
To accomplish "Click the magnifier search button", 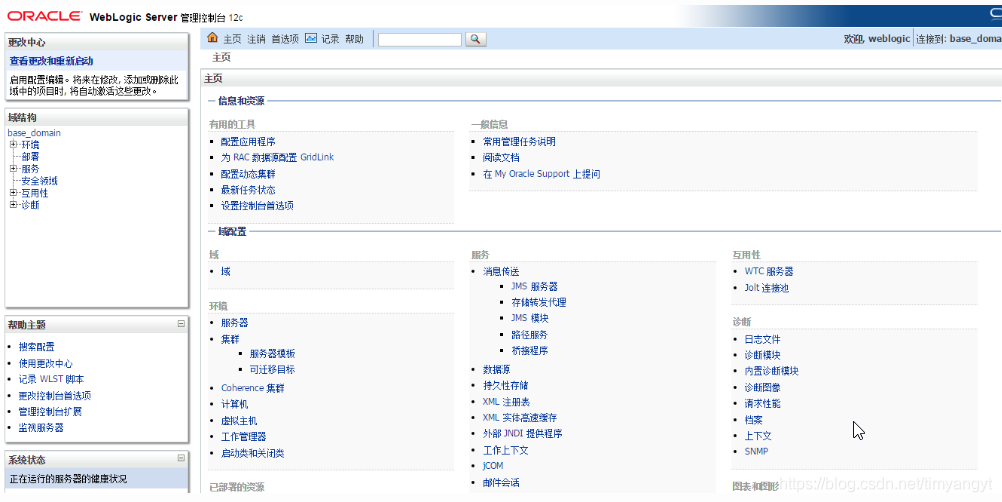I will click(475, 39).
